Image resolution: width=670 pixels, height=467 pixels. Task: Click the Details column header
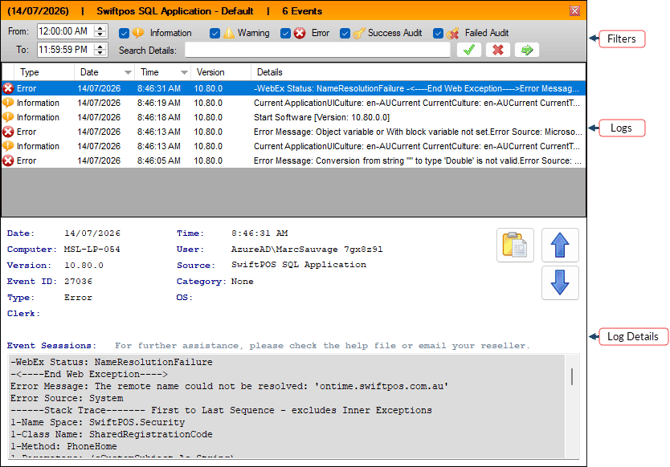[x=418, y=72]
